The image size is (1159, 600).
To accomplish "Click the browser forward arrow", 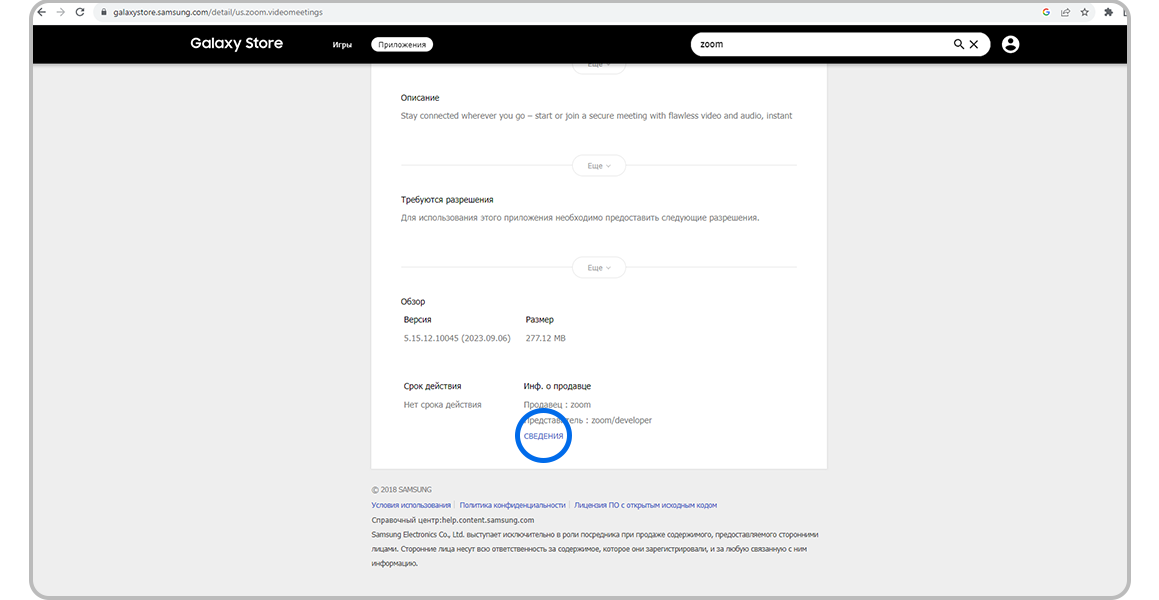I will (61, 13).
